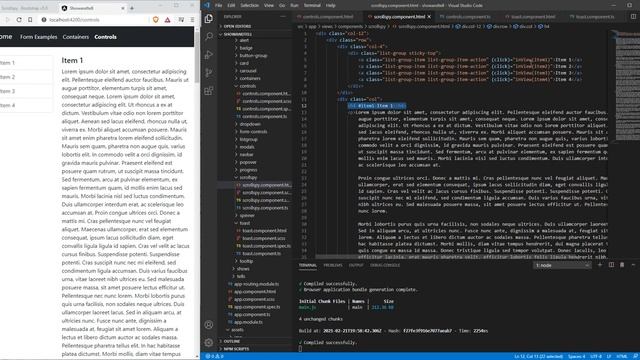Open app-routing.module.ts in the explorer
Screen dimensions: 640x360
point(256,284)
